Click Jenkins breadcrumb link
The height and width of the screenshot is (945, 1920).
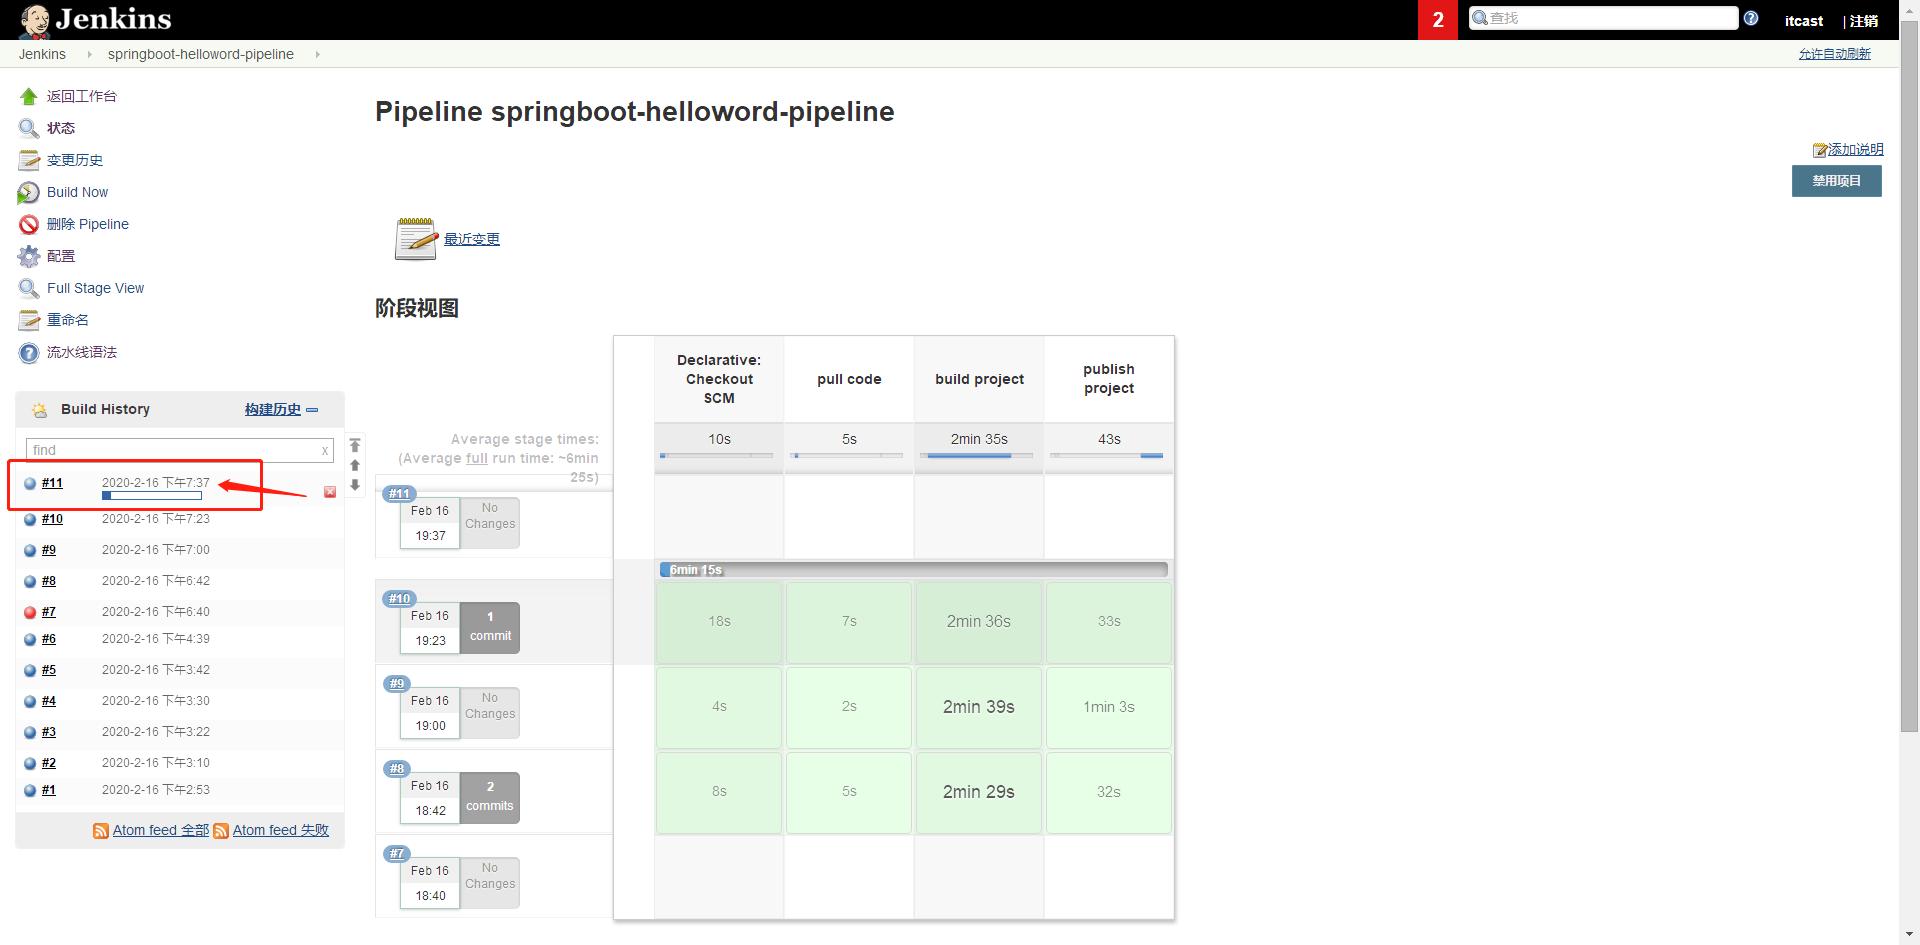tap(42, 54)
